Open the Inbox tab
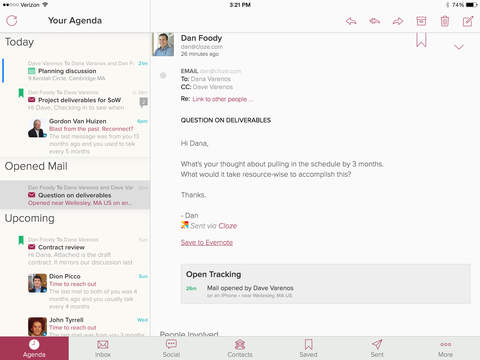This screenshot has height=360, width=480. tap(103, 348)
